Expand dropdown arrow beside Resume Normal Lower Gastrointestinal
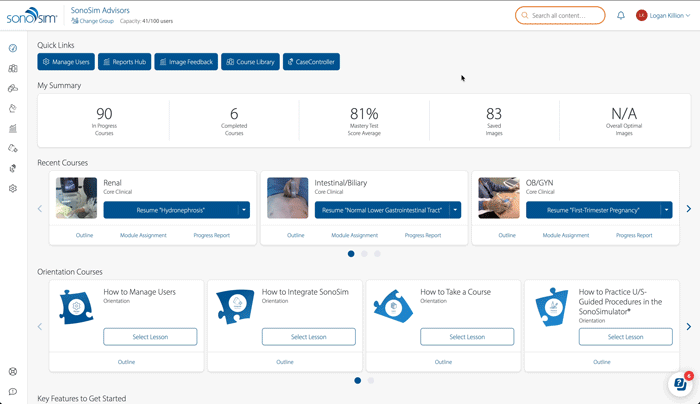Image resolution: width=700 pixels, height=404 pixels. click(x=455, y=210)
